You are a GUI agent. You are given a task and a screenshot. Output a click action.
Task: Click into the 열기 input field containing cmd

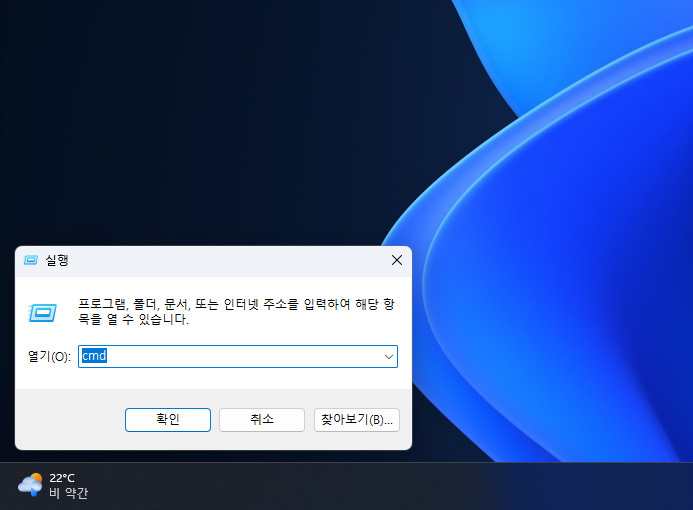[238, 357]
